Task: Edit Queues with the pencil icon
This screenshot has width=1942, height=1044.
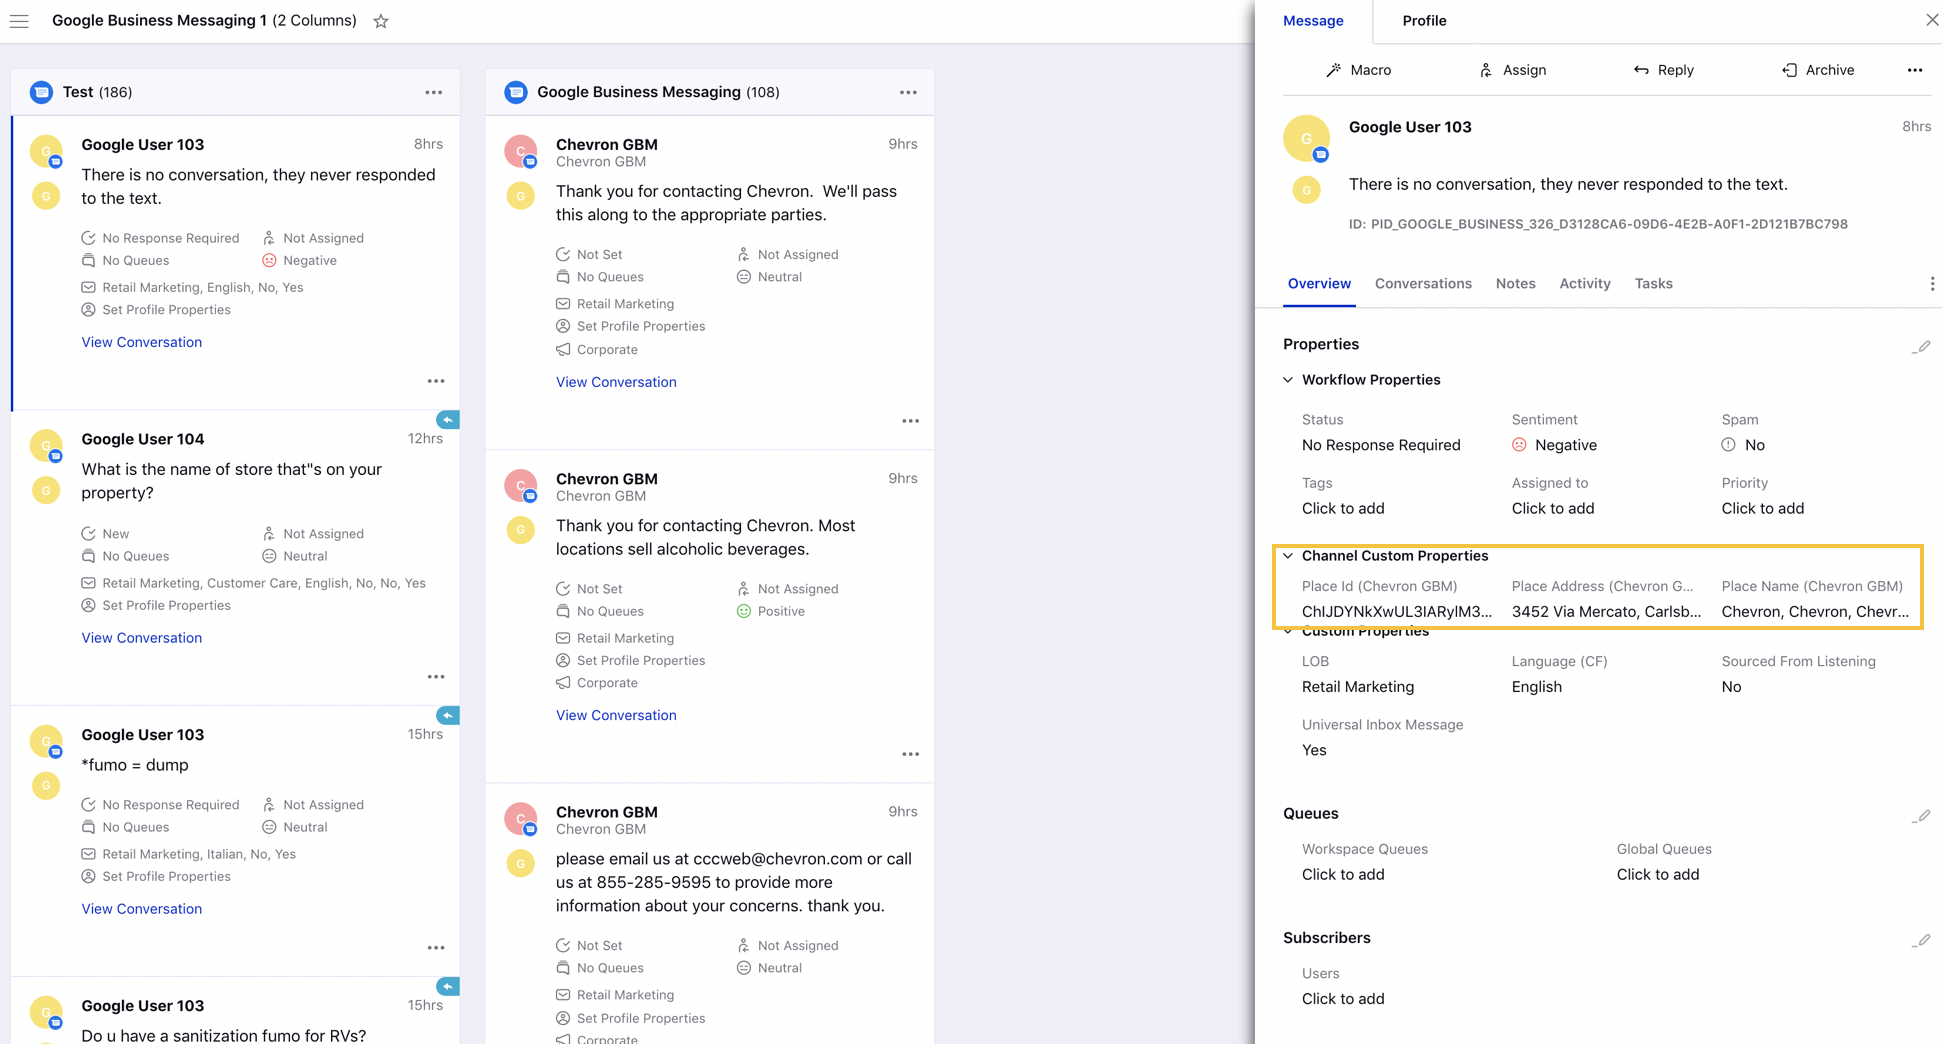Action: pos(1921,816)
